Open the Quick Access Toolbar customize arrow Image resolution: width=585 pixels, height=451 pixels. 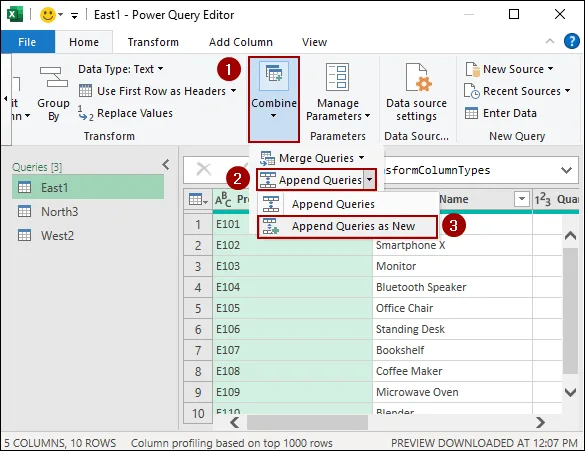75,16
